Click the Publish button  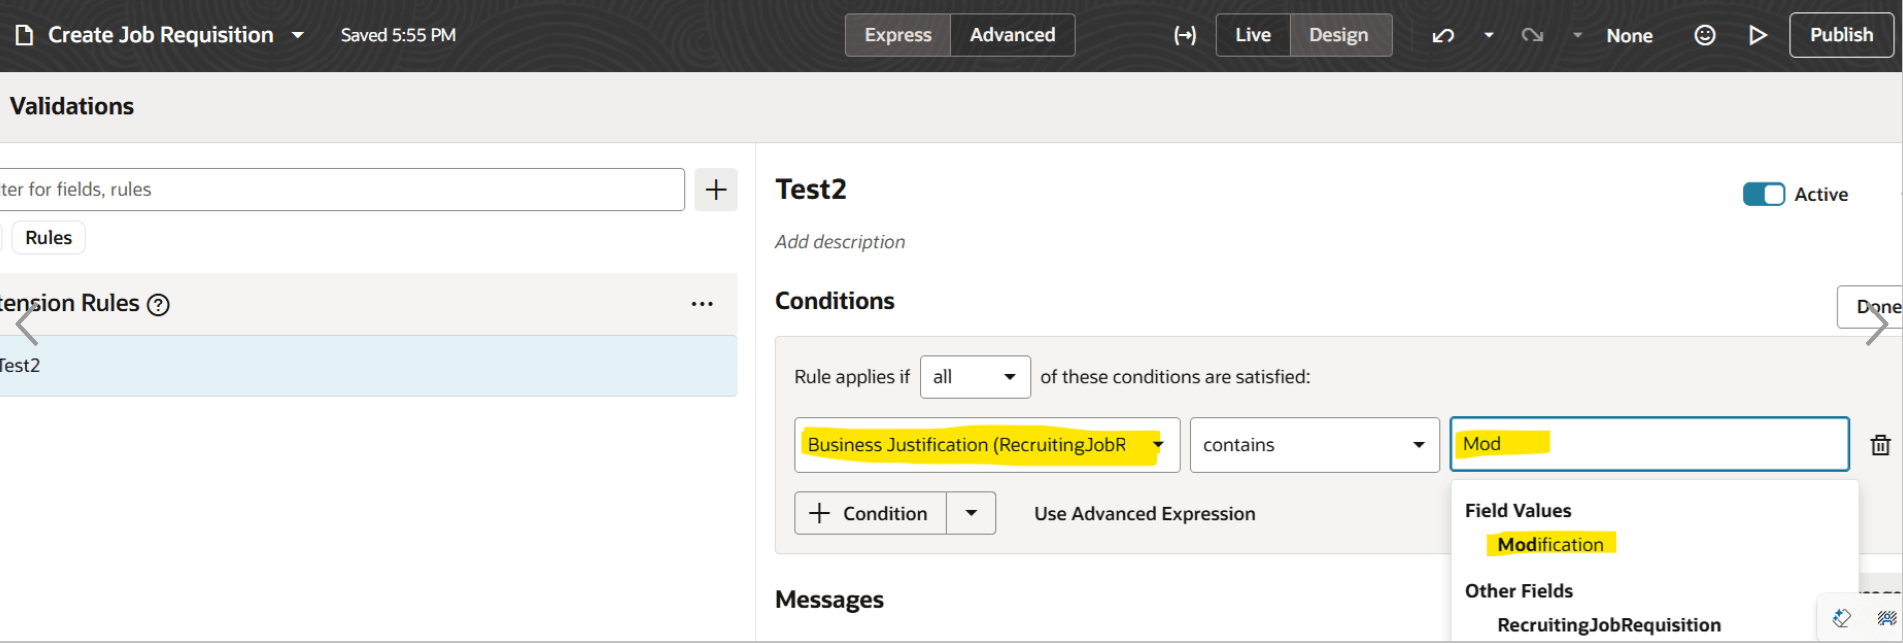[1841, 35]
